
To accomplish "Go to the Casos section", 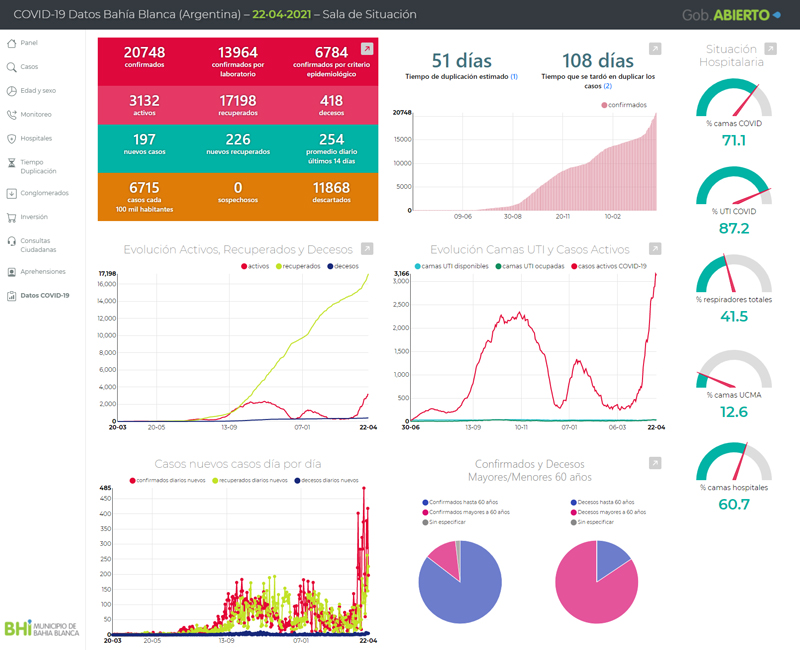I will [x=29, y=67].
